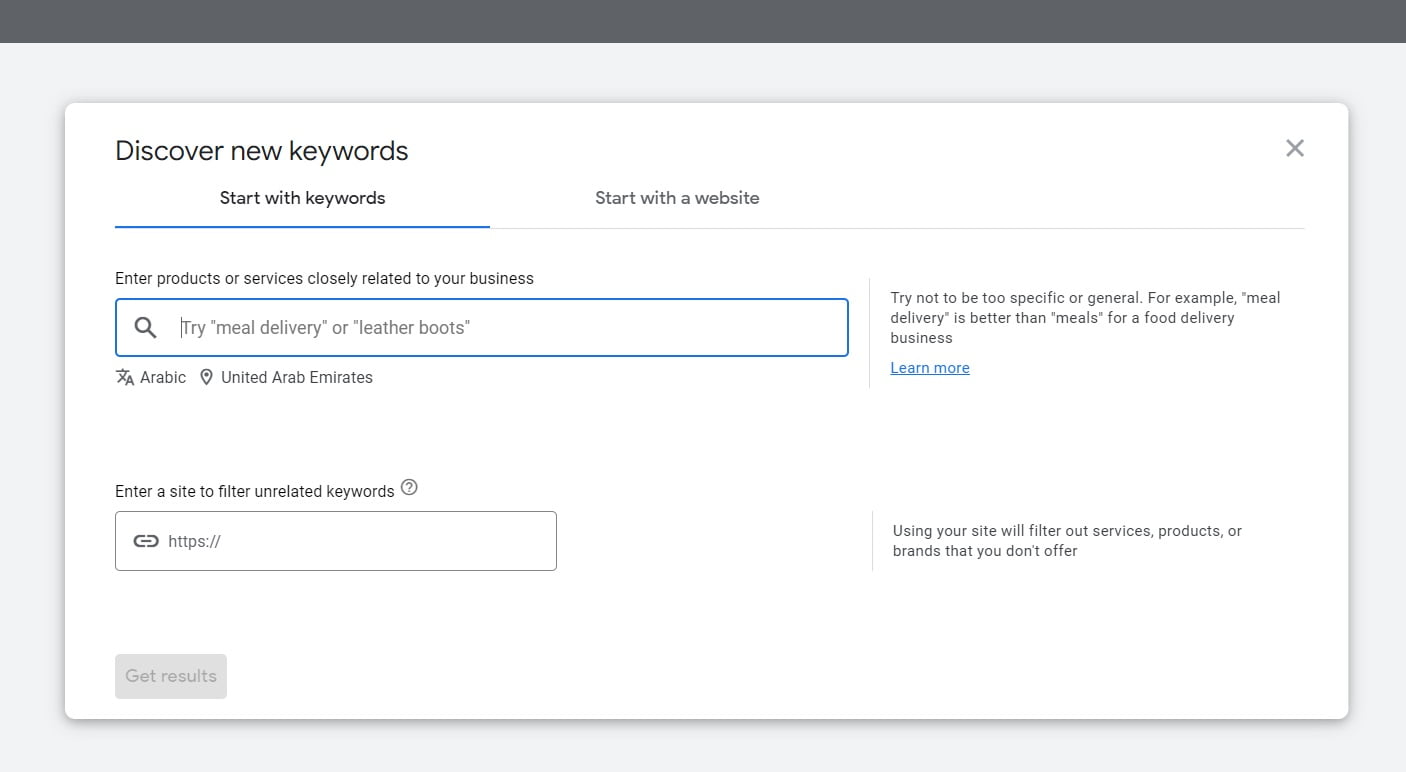
Task: Click the 'Enter a site to filter unrelated keywords' label
Action: pos(255,491)
